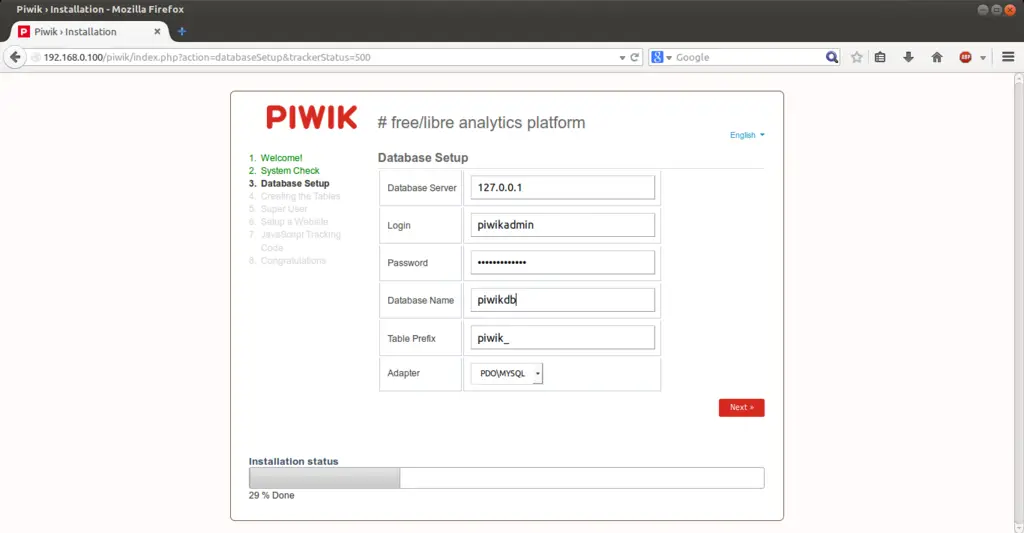
Task: Open the Firefox hamburger menu
Action: (x=1008, y=57)
